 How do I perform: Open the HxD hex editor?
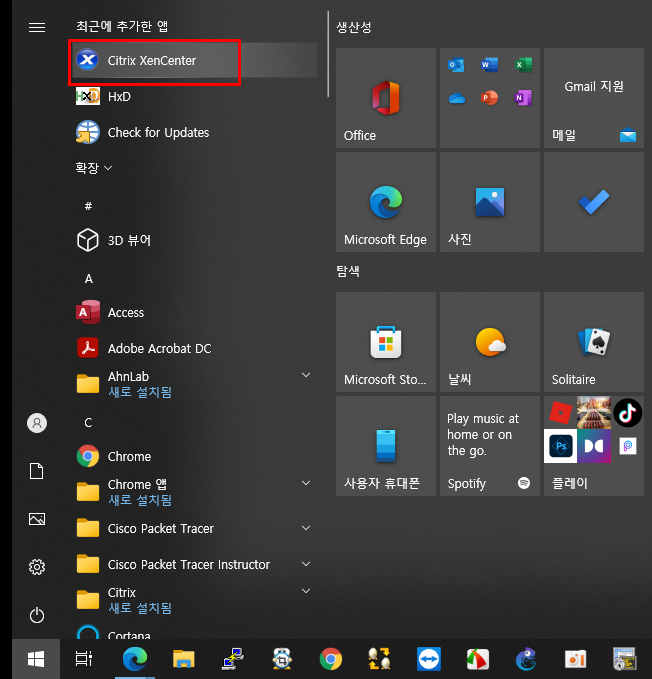coord(195,96)
